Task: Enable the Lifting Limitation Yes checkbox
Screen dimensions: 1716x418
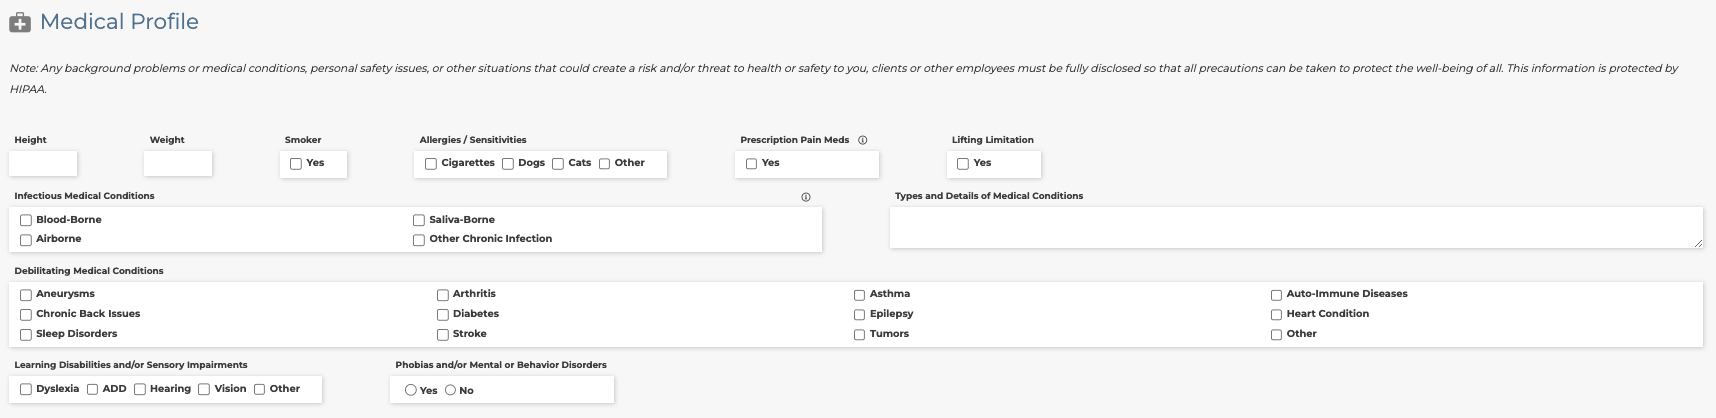Action: (x=963, y=164)
